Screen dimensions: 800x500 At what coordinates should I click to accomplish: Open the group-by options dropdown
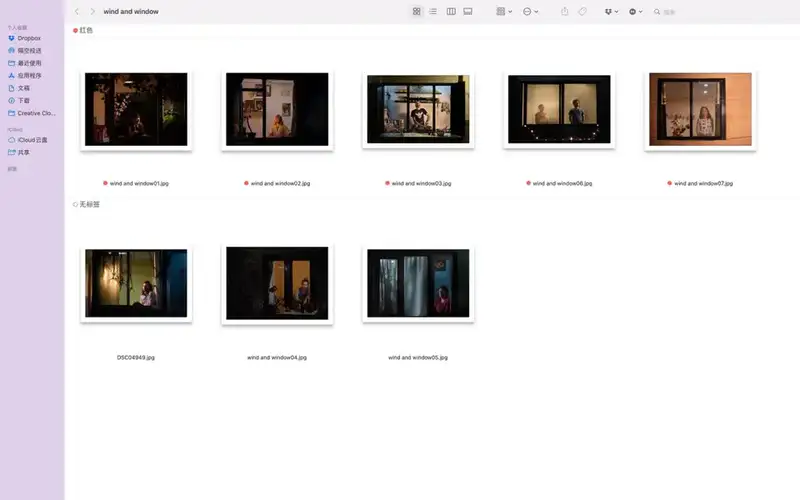(504, 11)
